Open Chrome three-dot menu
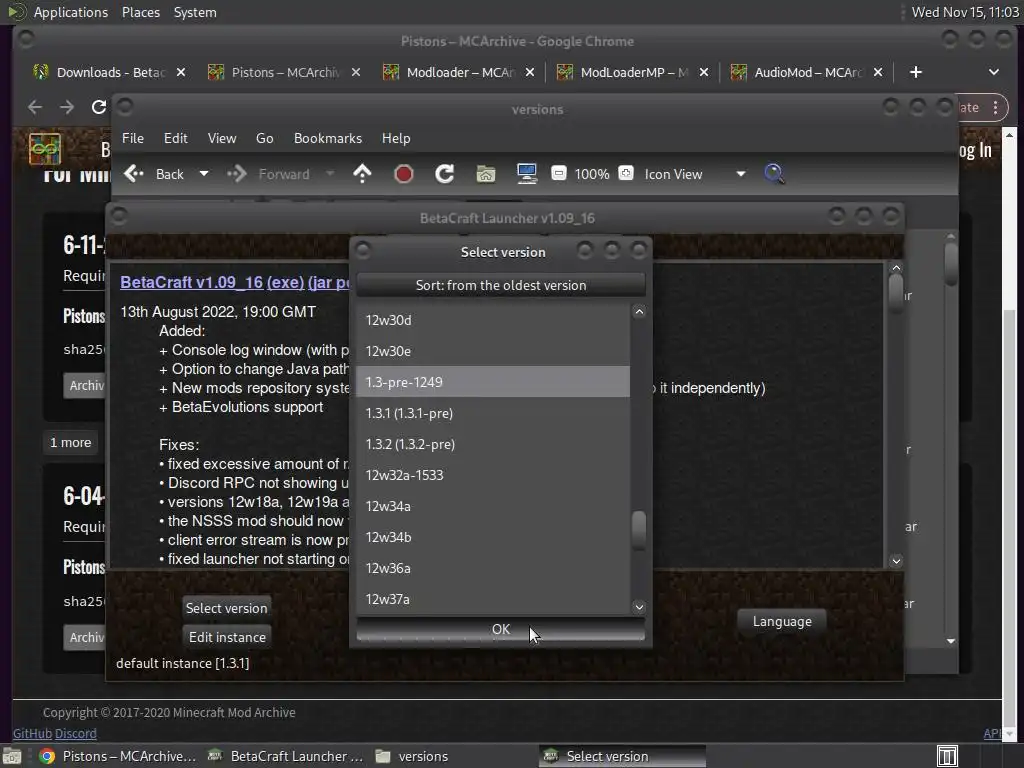1024x768 pixels. coord(995,108)
